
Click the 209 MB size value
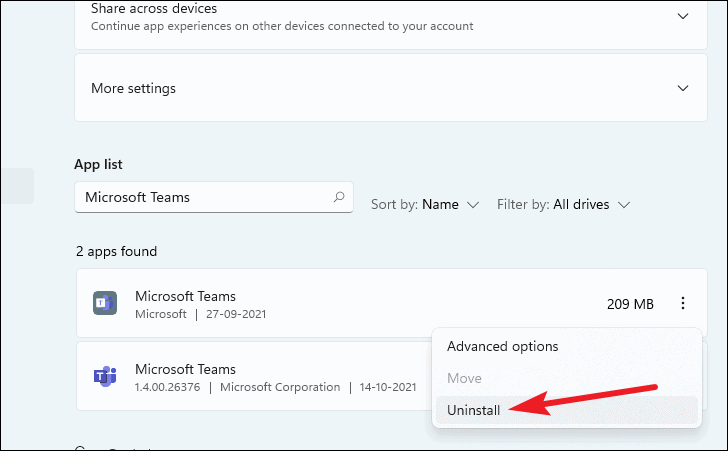[x=630, y=304]
